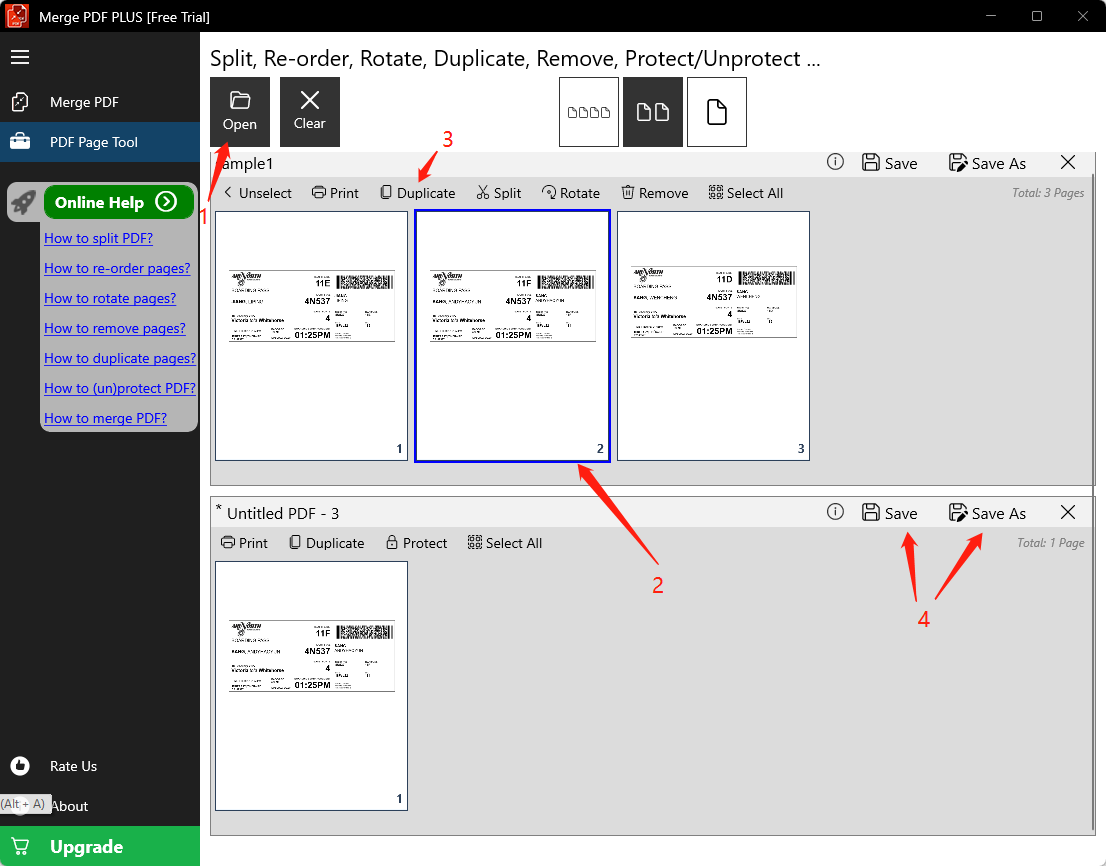Show info for the sample1 document

pyautogui.click(x=835, y=163)
